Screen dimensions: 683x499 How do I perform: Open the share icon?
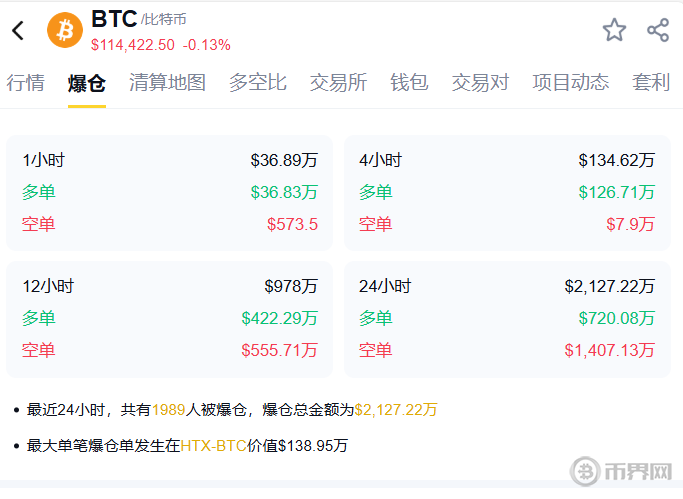point(658,30)
